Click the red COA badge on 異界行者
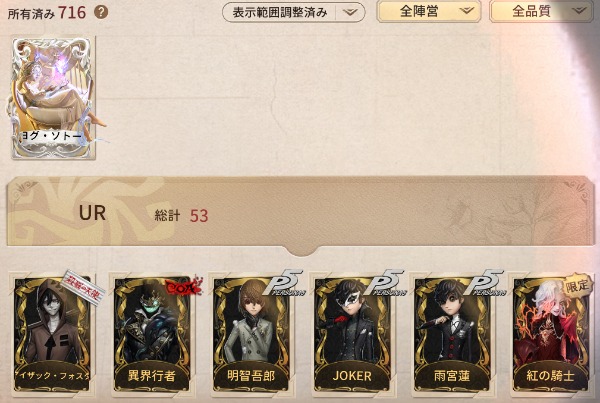The image size is (600, 403). (184, 287)
